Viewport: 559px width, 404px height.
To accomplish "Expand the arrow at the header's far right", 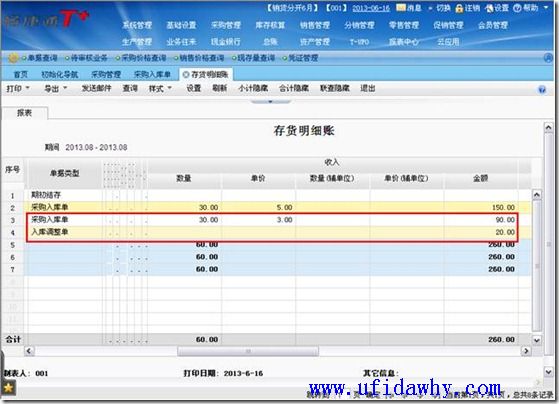I will click(546, 7).
